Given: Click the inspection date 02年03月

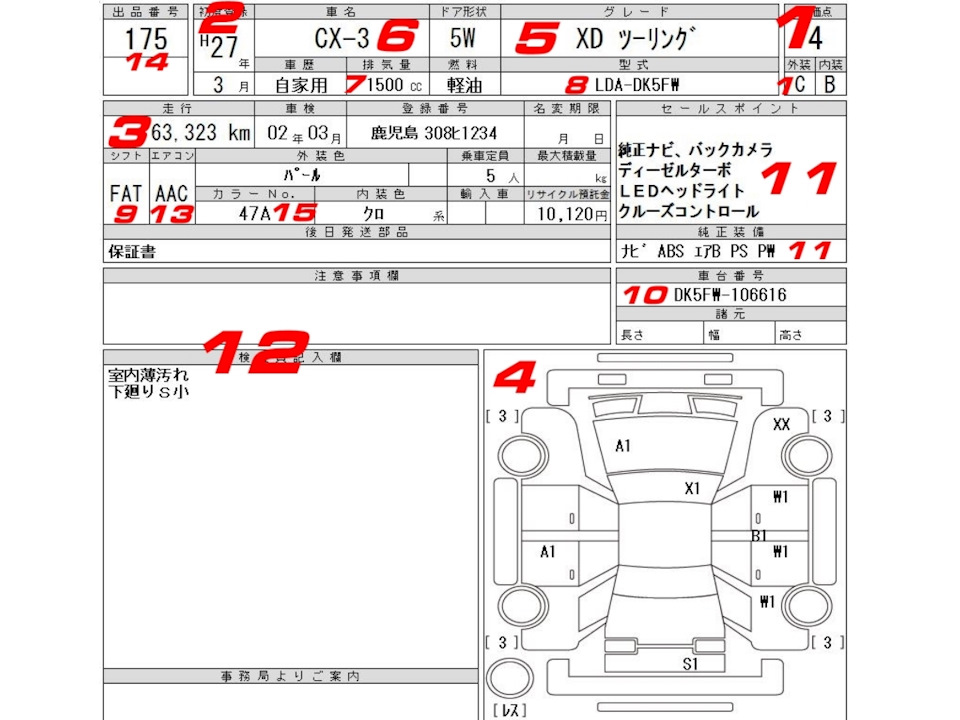Looking at the screenshot, I should point(304,133).
